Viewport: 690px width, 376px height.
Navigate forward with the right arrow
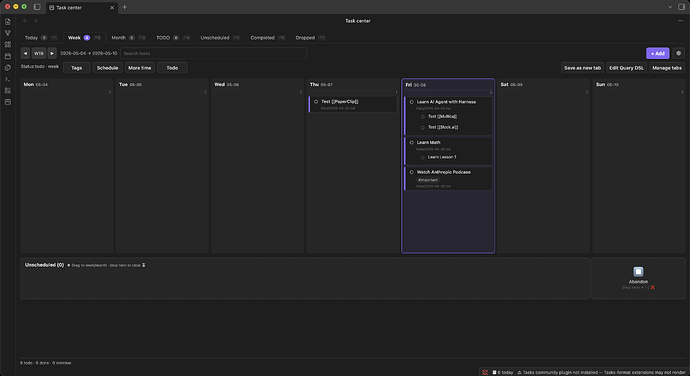35,21
